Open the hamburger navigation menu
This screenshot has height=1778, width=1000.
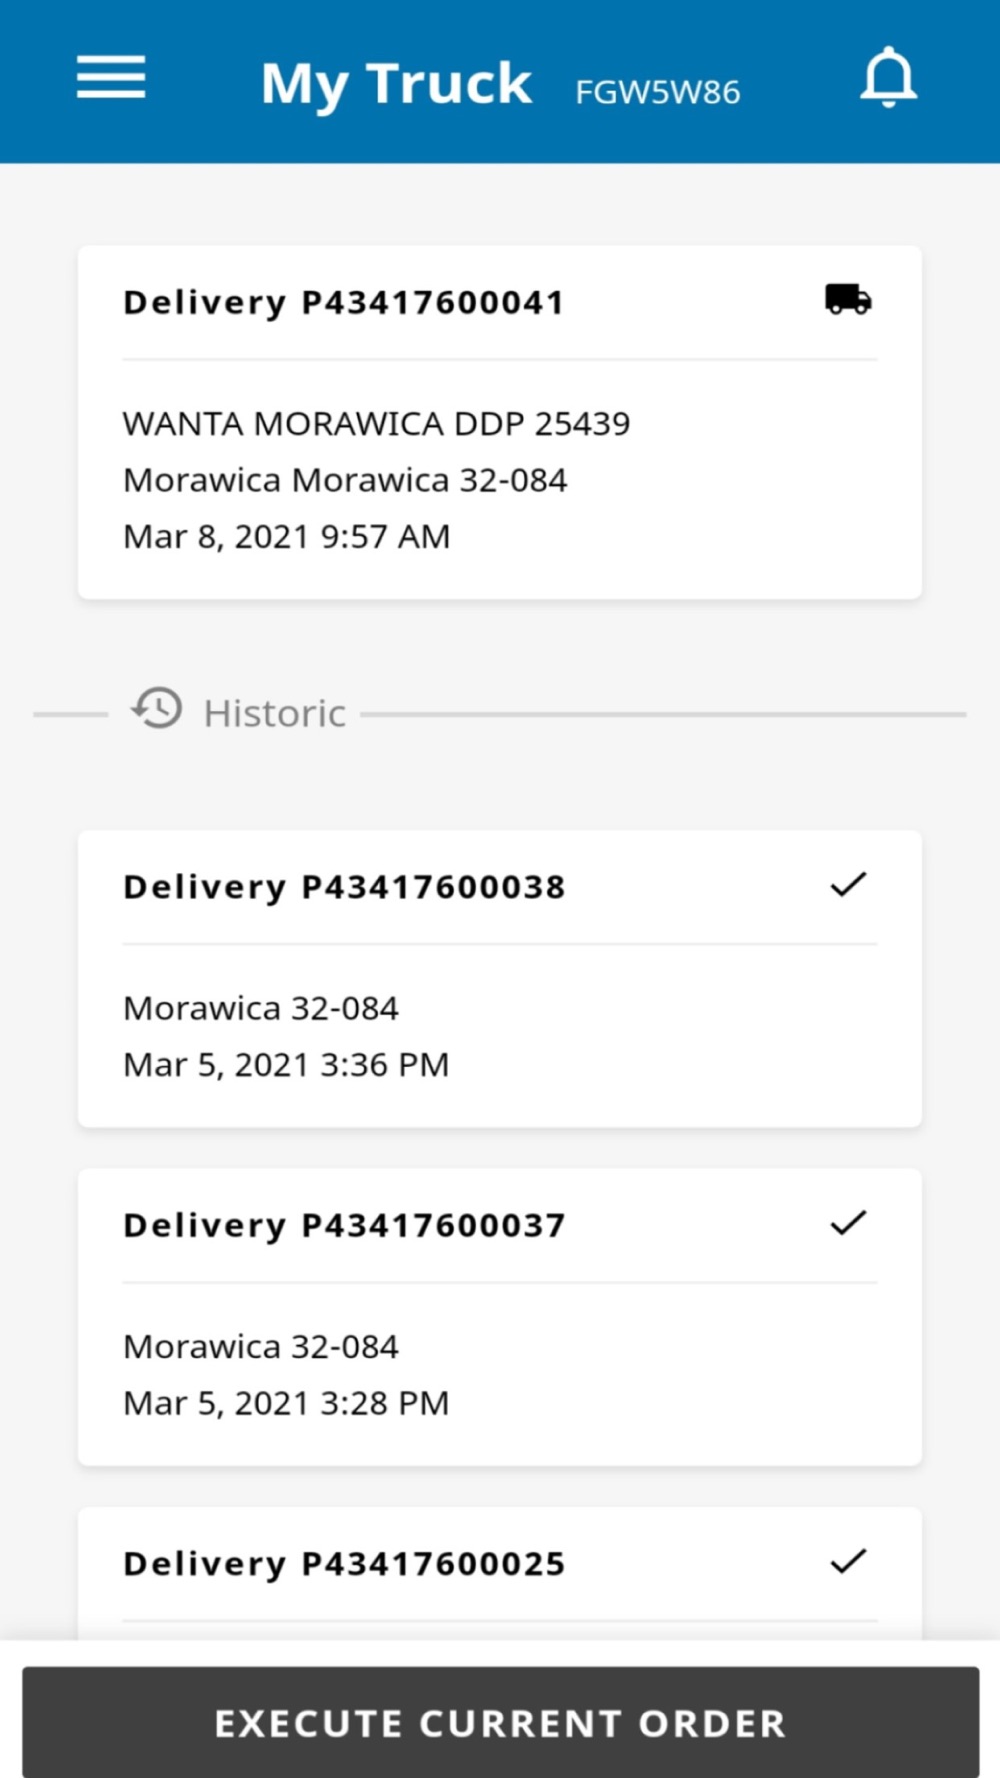point(111,78)
